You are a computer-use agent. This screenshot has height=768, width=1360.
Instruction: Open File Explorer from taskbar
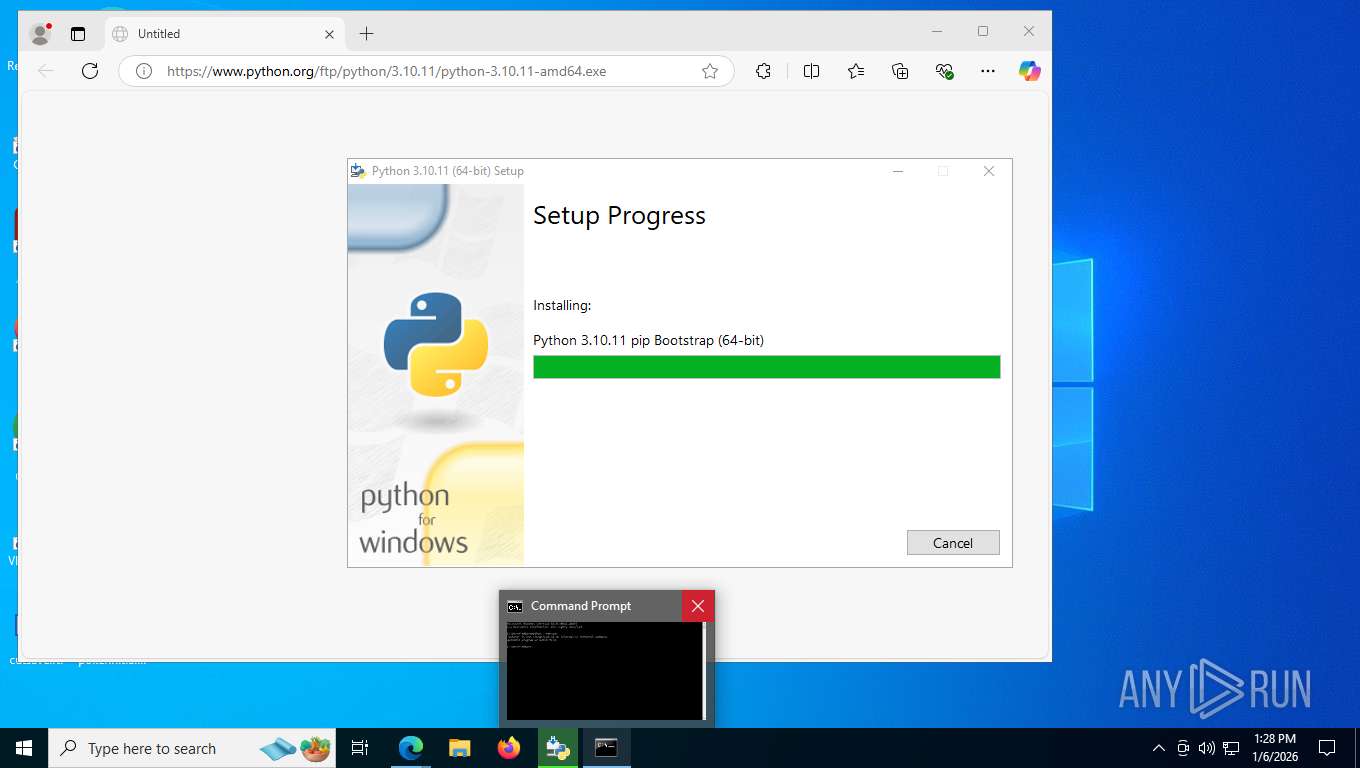(x=459, y=748)
